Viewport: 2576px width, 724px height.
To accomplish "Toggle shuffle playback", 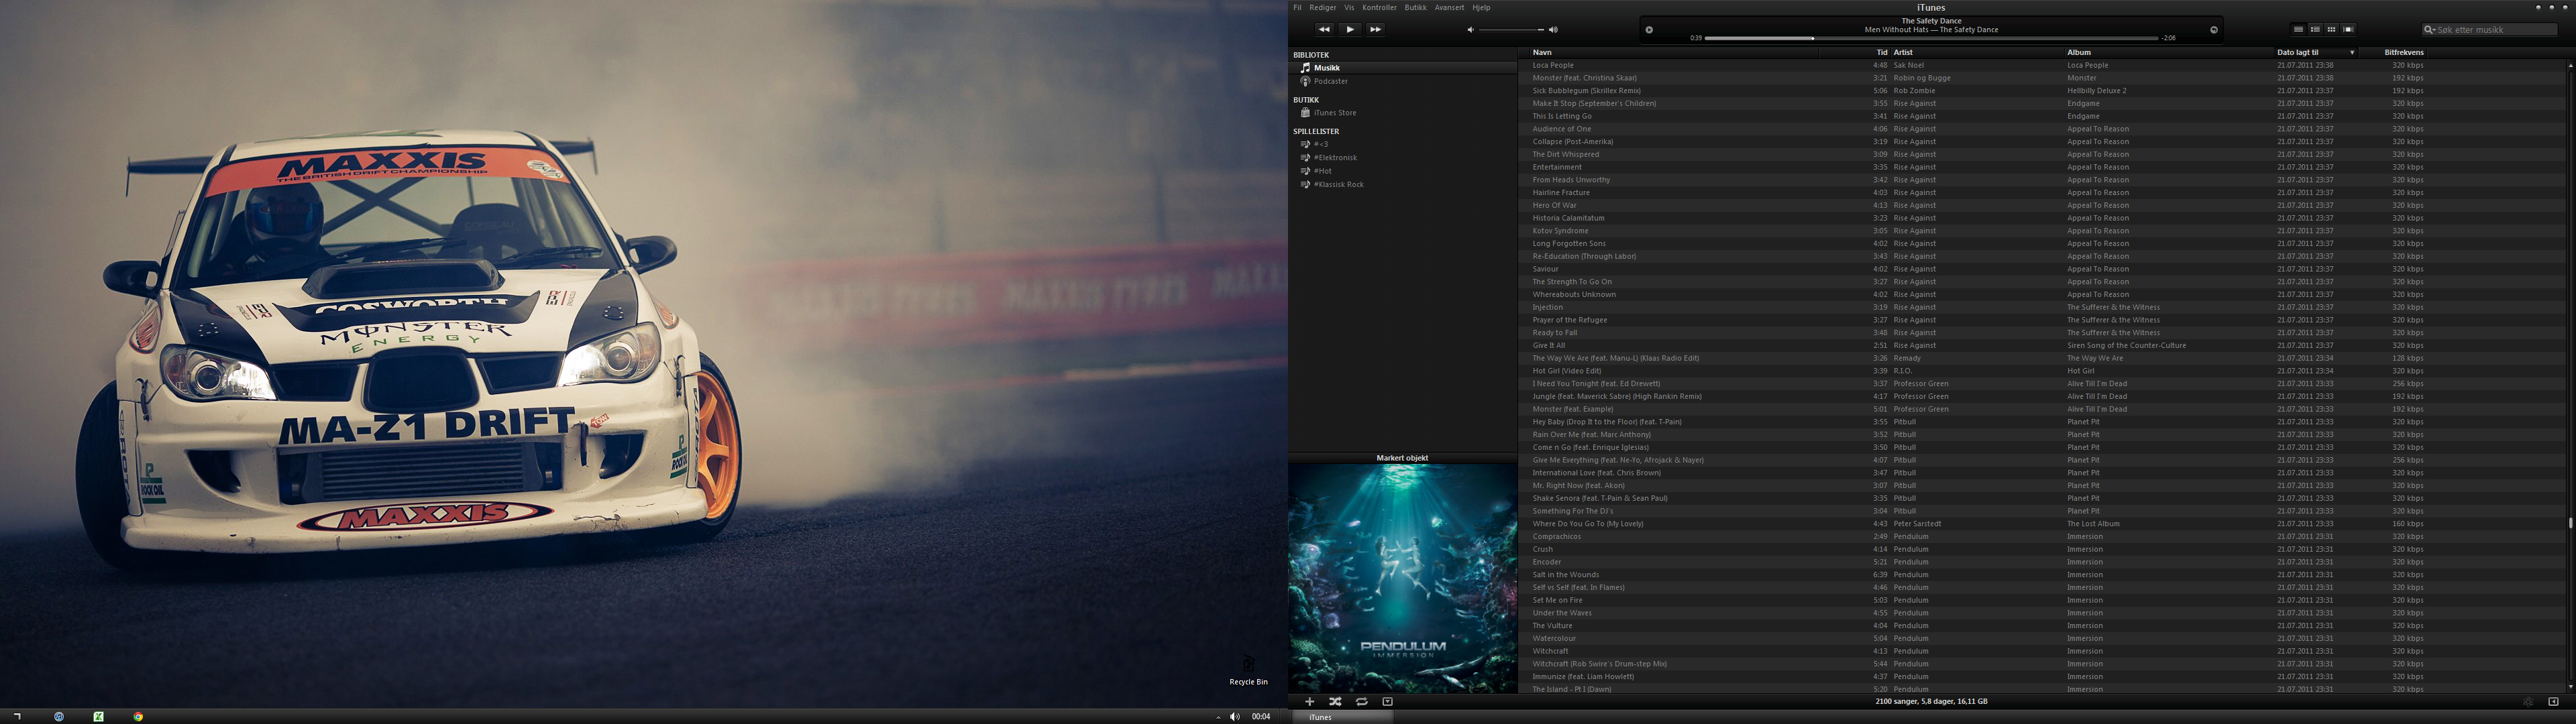I will (1335, 702).
